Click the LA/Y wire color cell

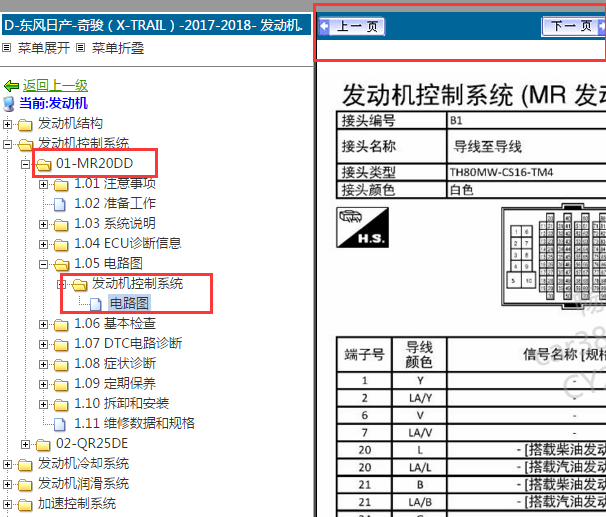[x=420, y=398]
